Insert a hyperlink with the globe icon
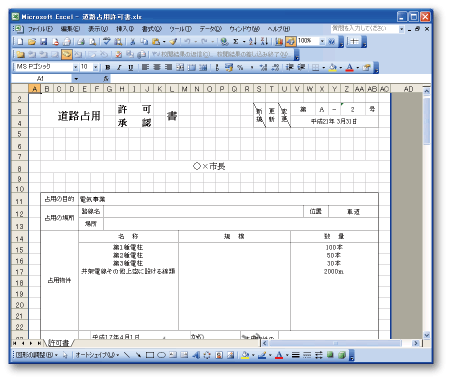Viewport: 450px width, 380px height. (x=224, y=42)
